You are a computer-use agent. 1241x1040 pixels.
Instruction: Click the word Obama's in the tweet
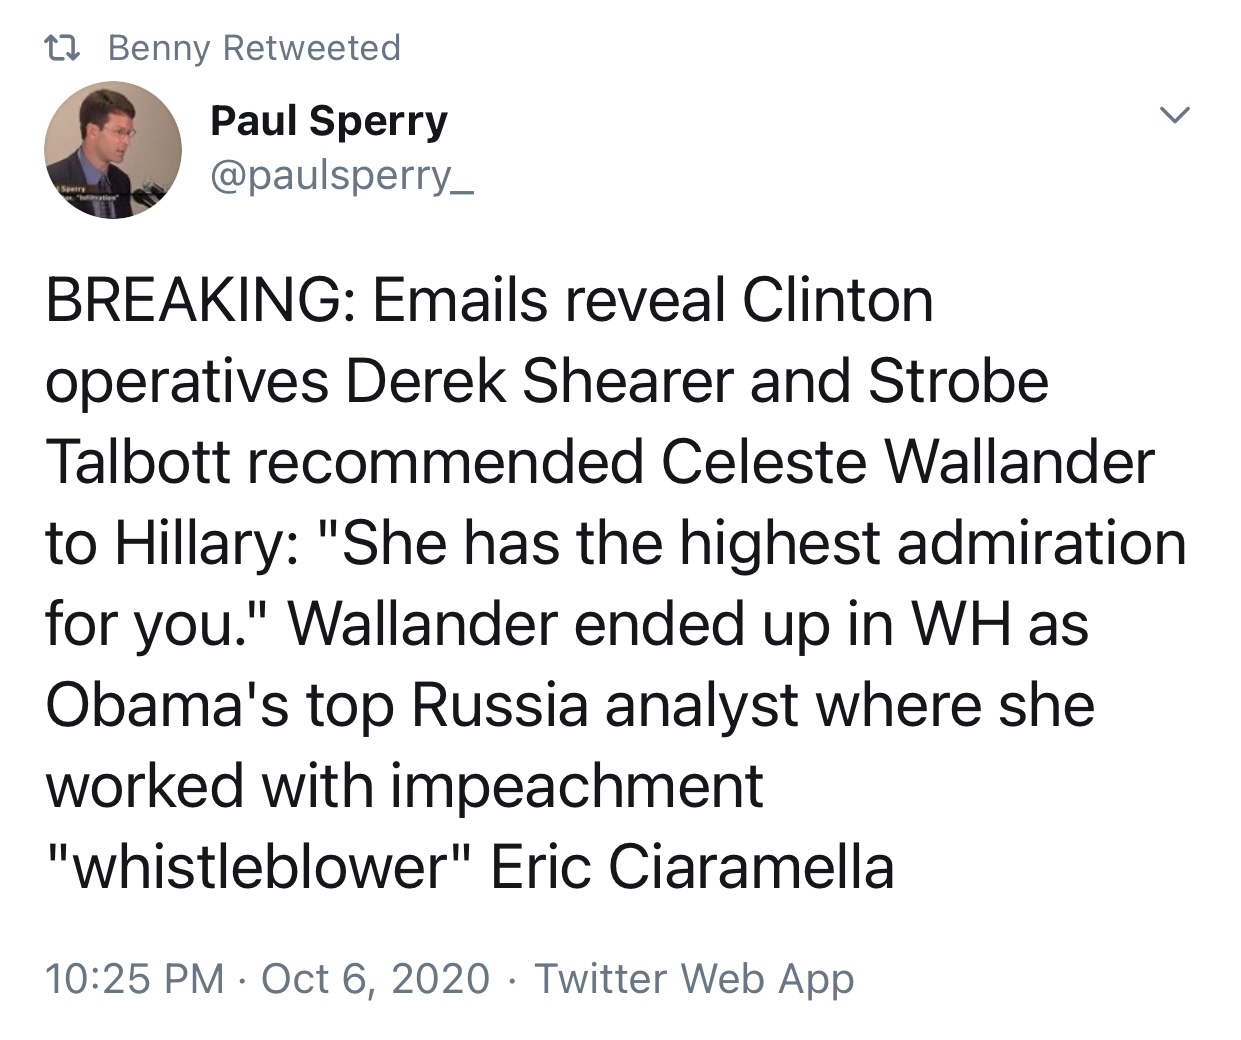(x=167, y=705)
